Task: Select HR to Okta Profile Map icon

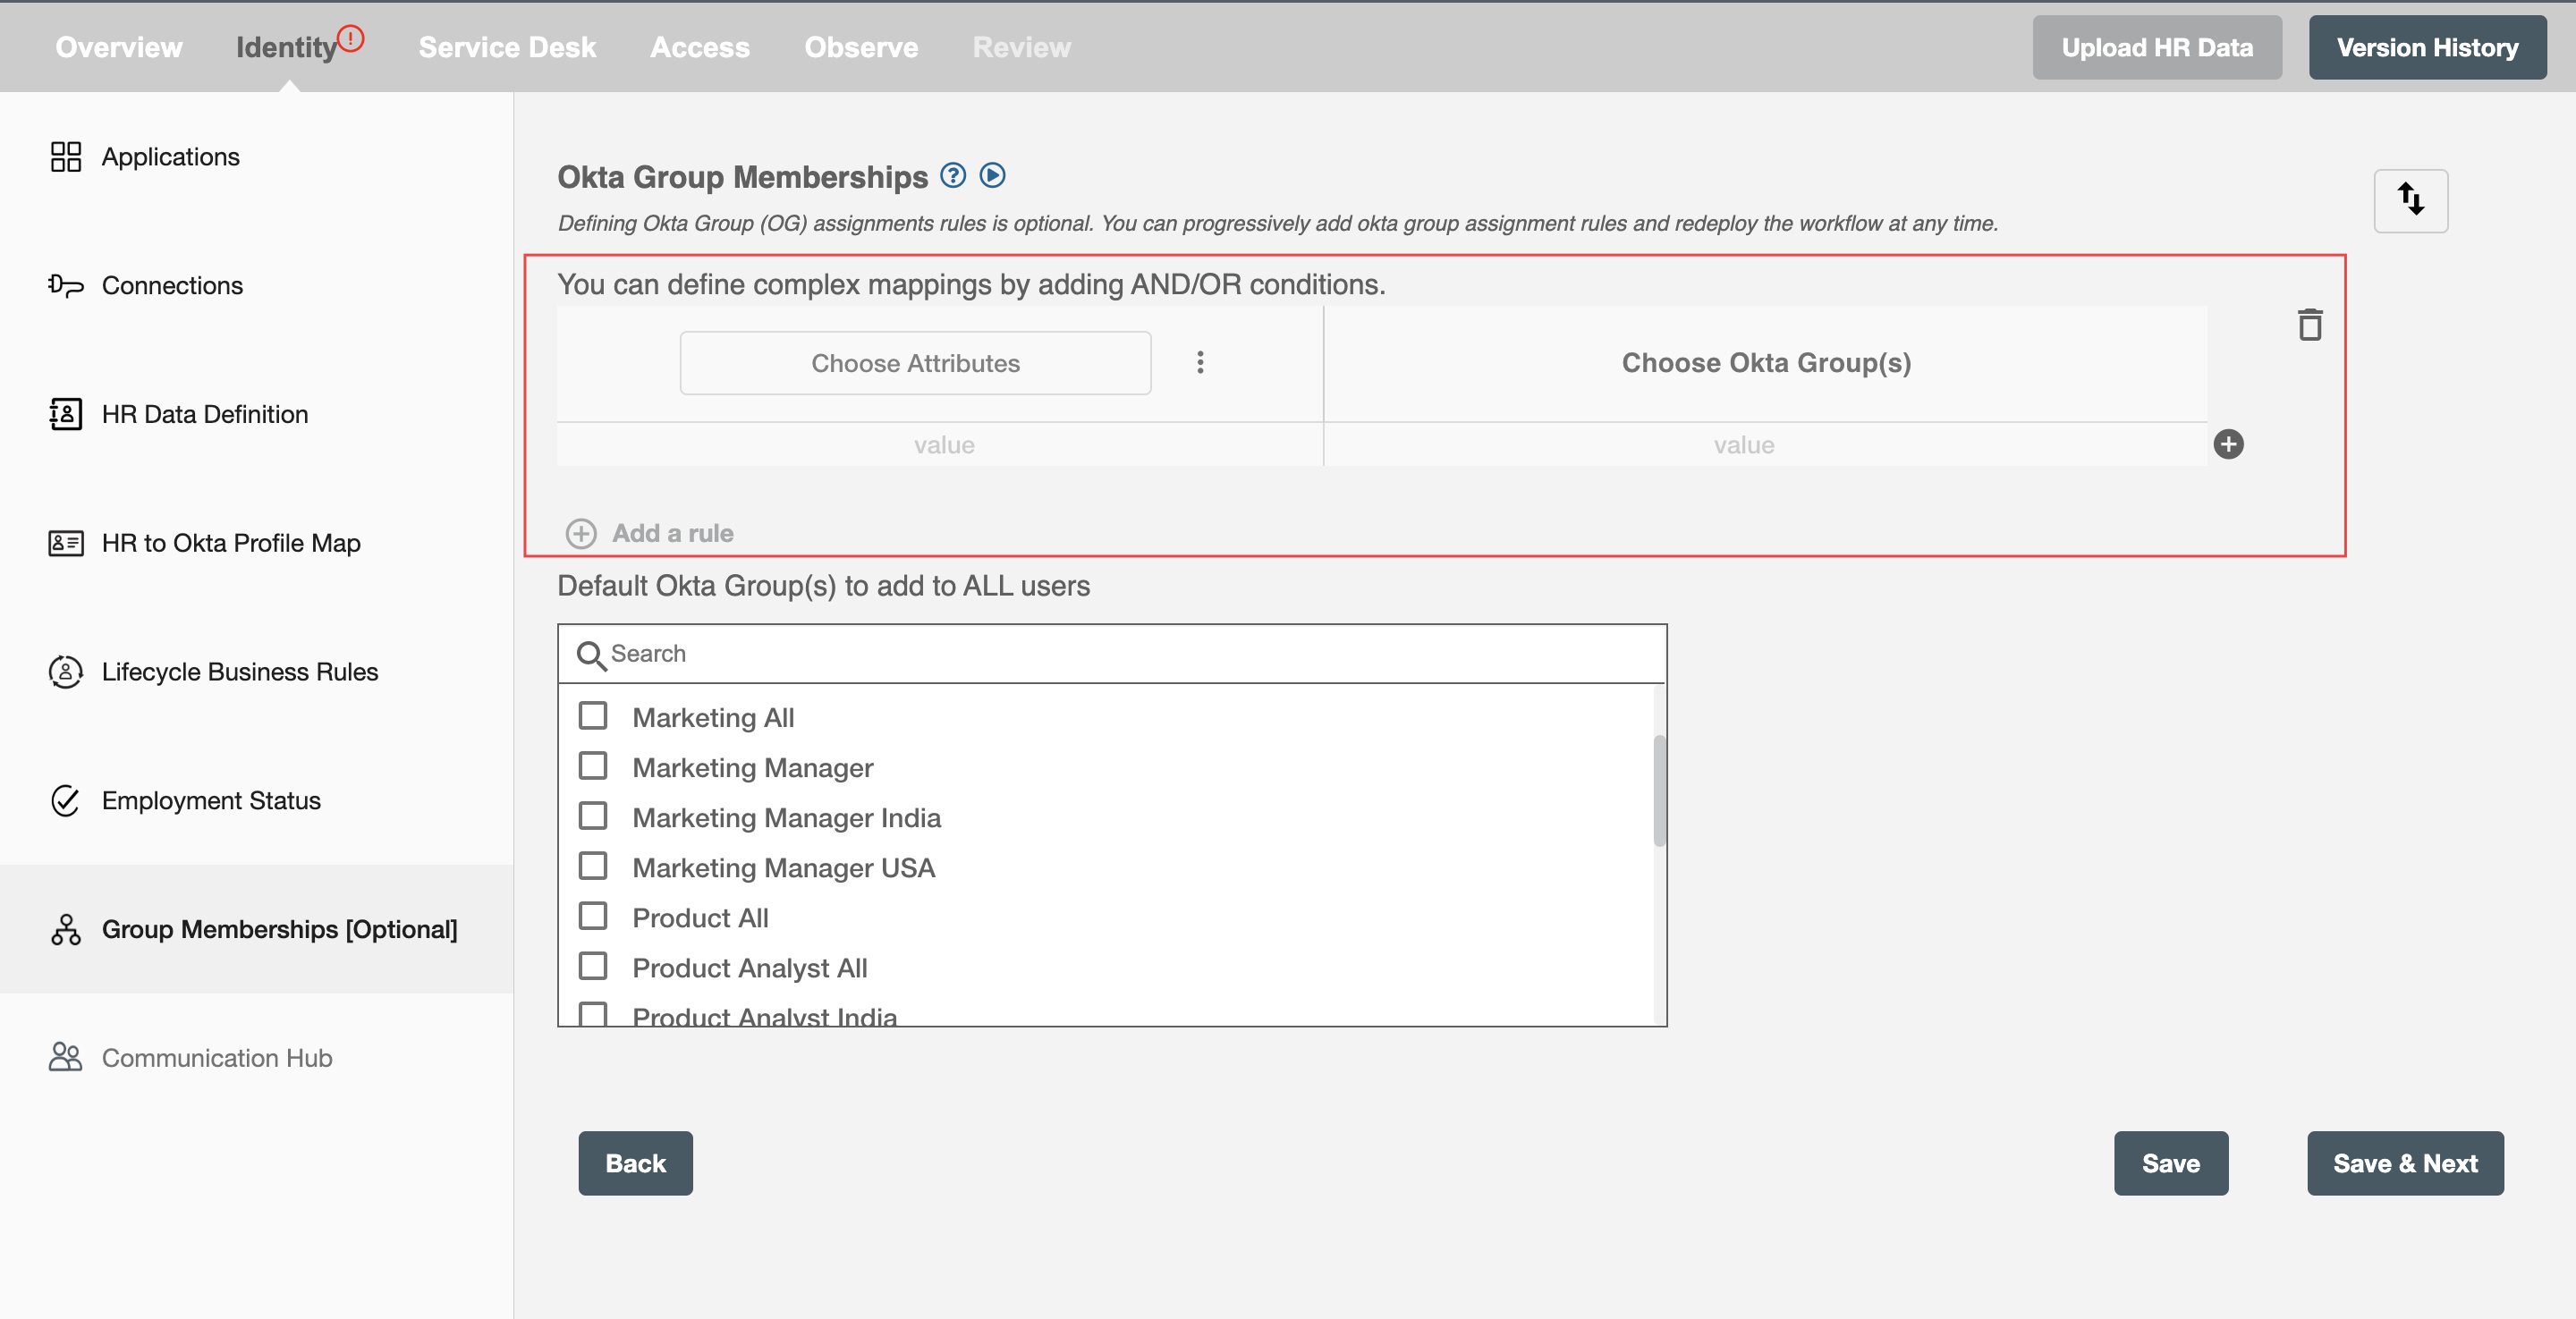Action: point(66,543)
